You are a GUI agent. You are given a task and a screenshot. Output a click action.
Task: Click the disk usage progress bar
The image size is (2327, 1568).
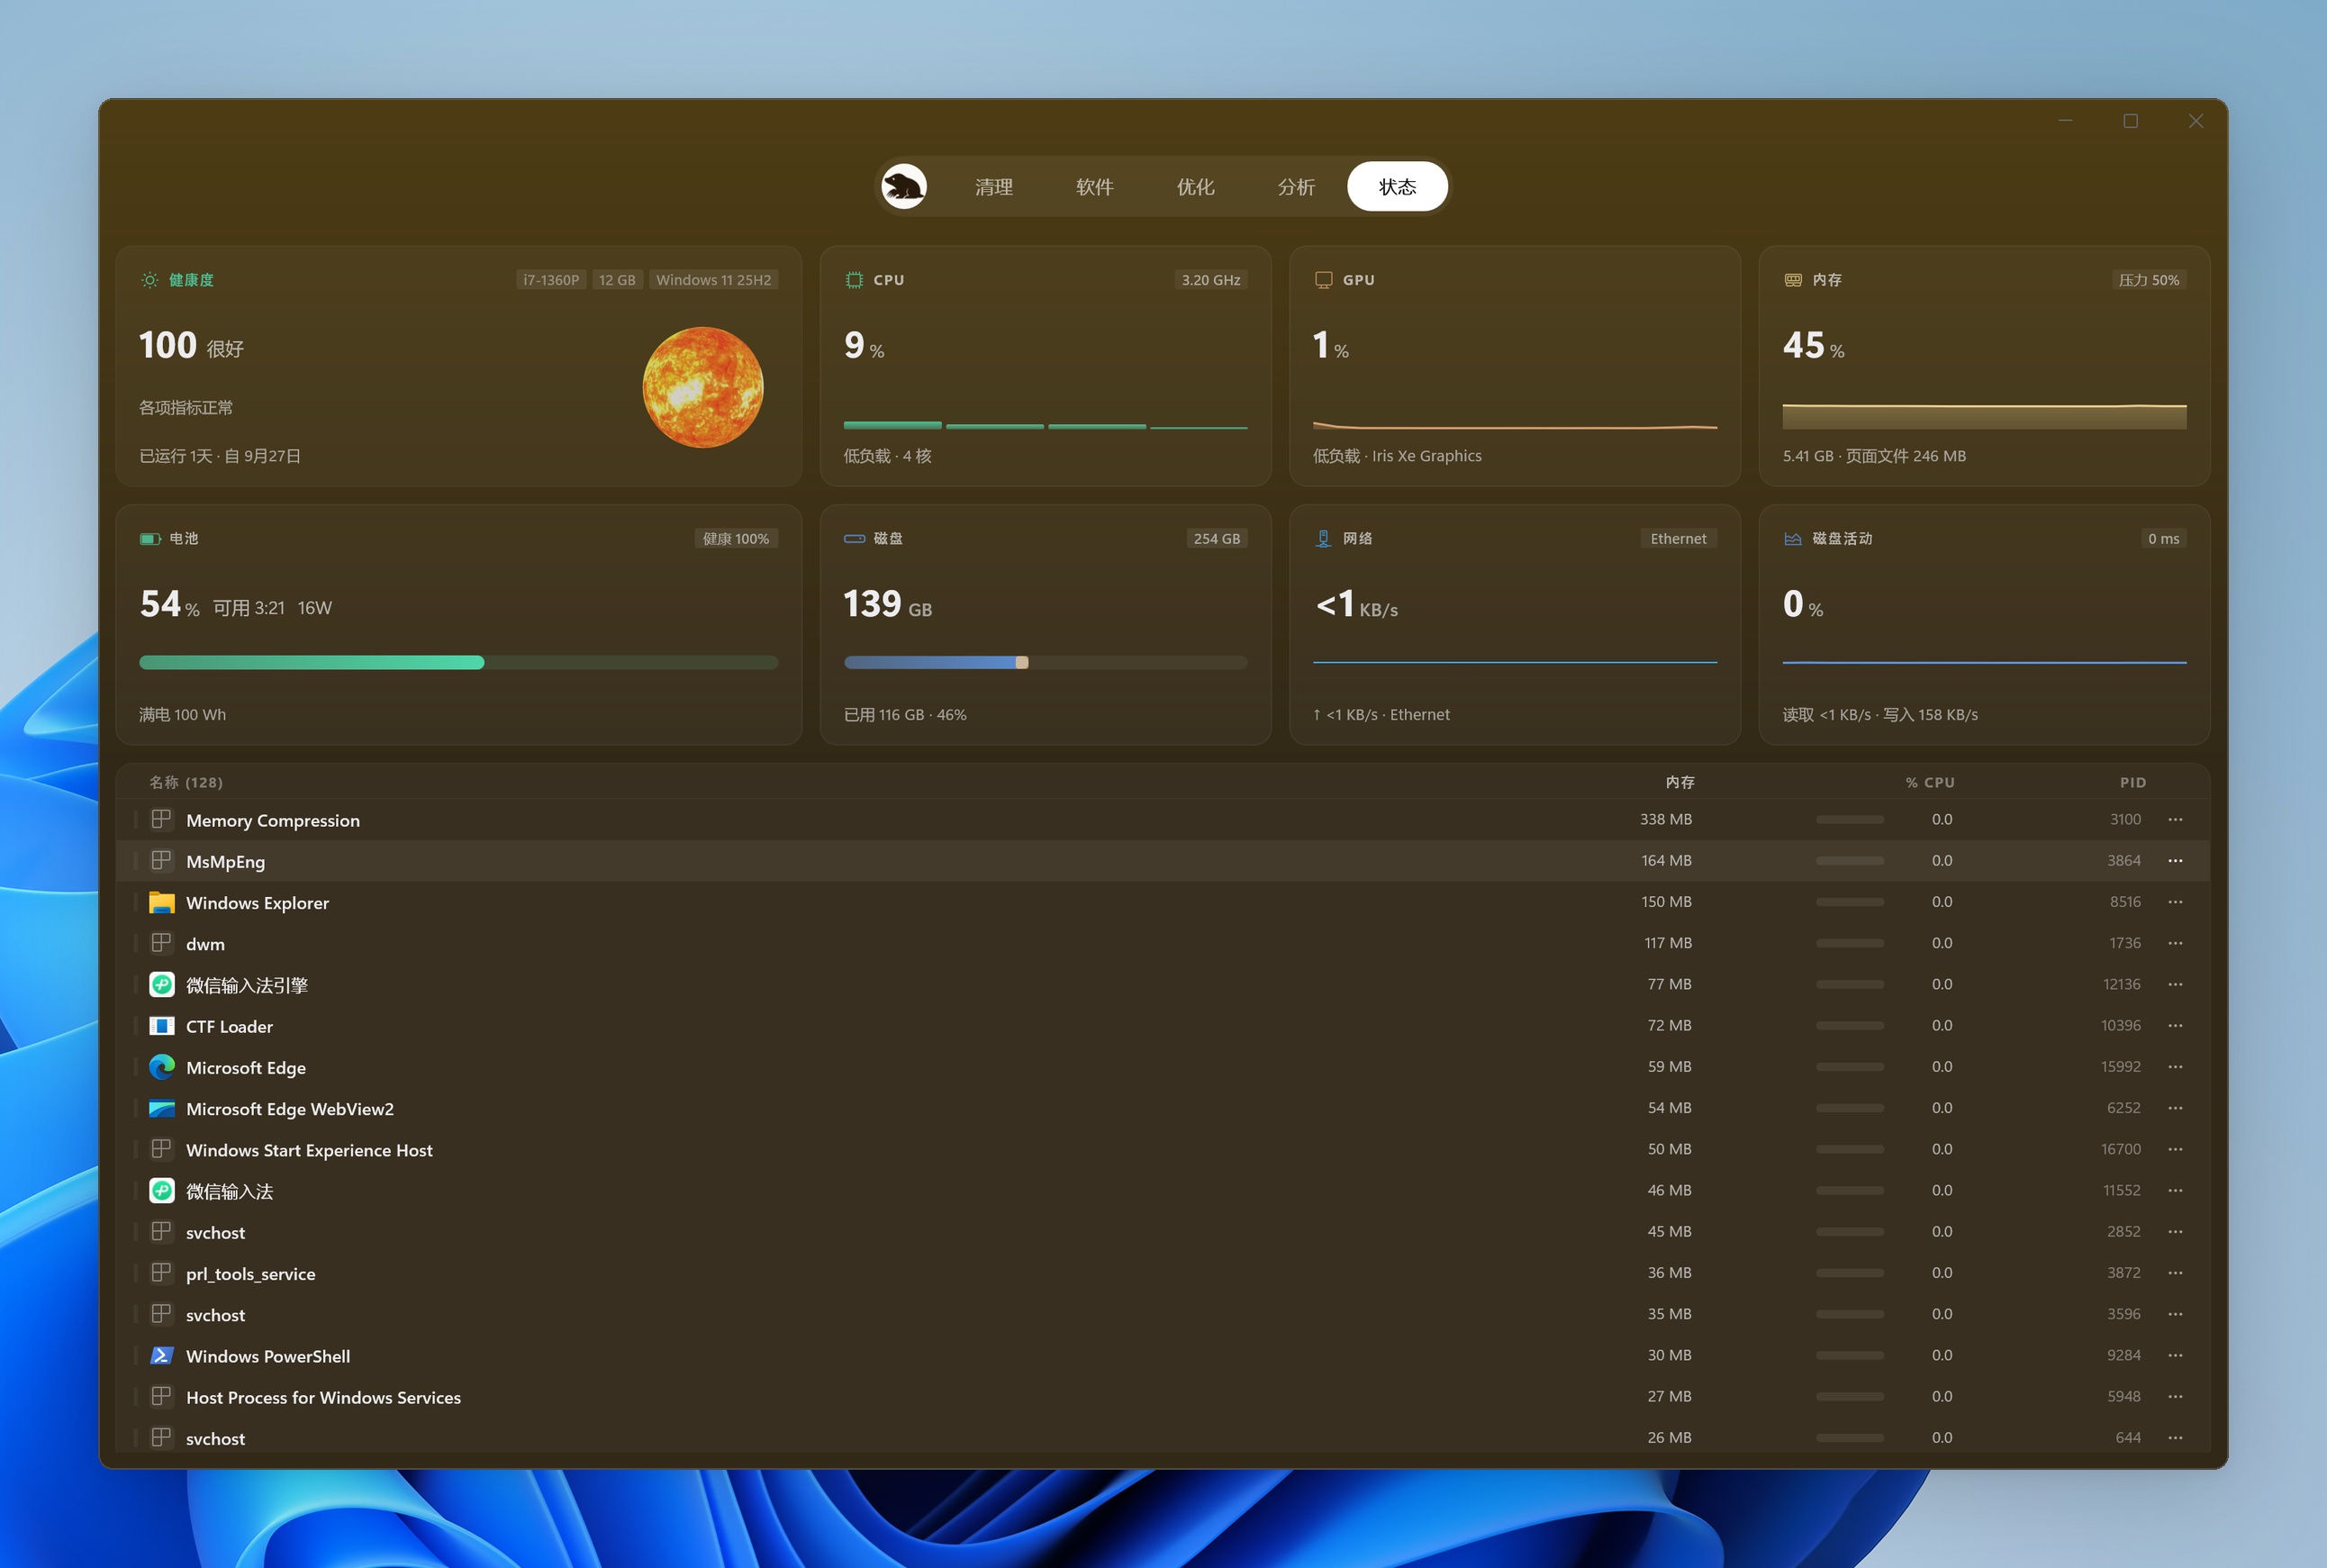(x=1045, y=662)
